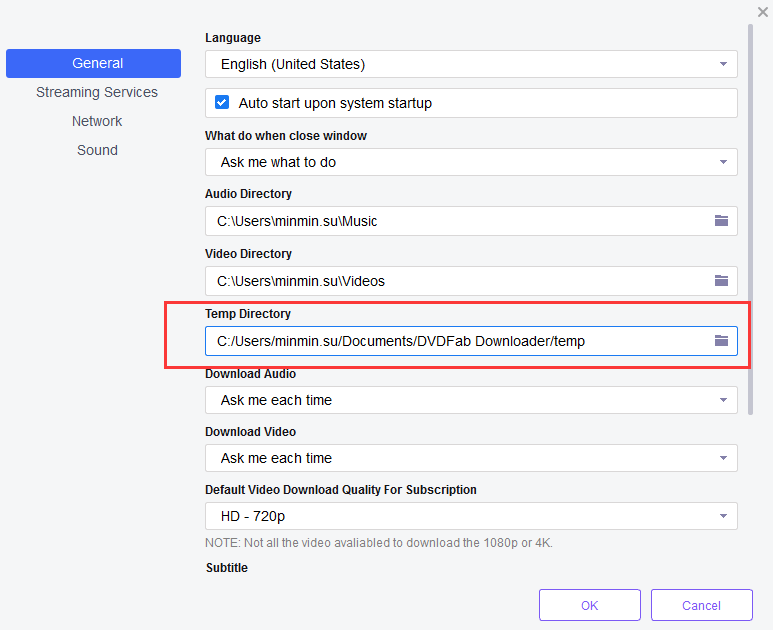Open Video Directory folder browse icon

click(721, 281)
